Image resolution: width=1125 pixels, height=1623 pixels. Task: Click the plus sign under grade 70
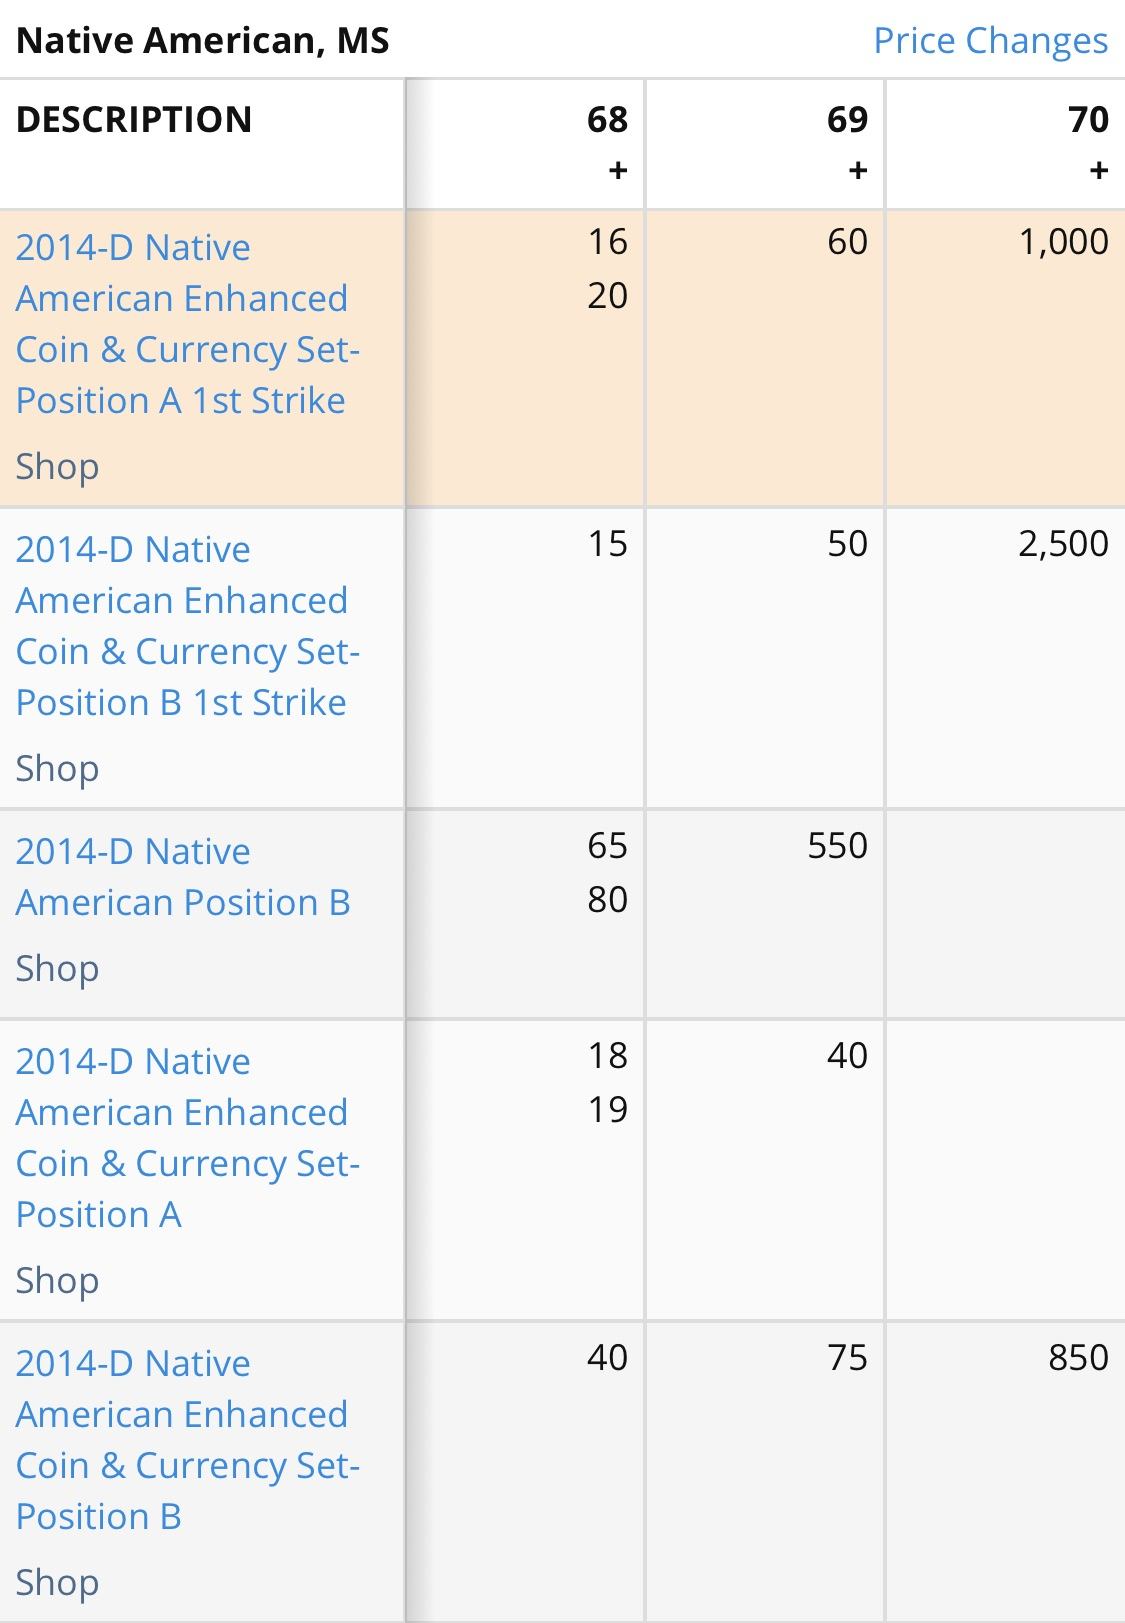1099,171
